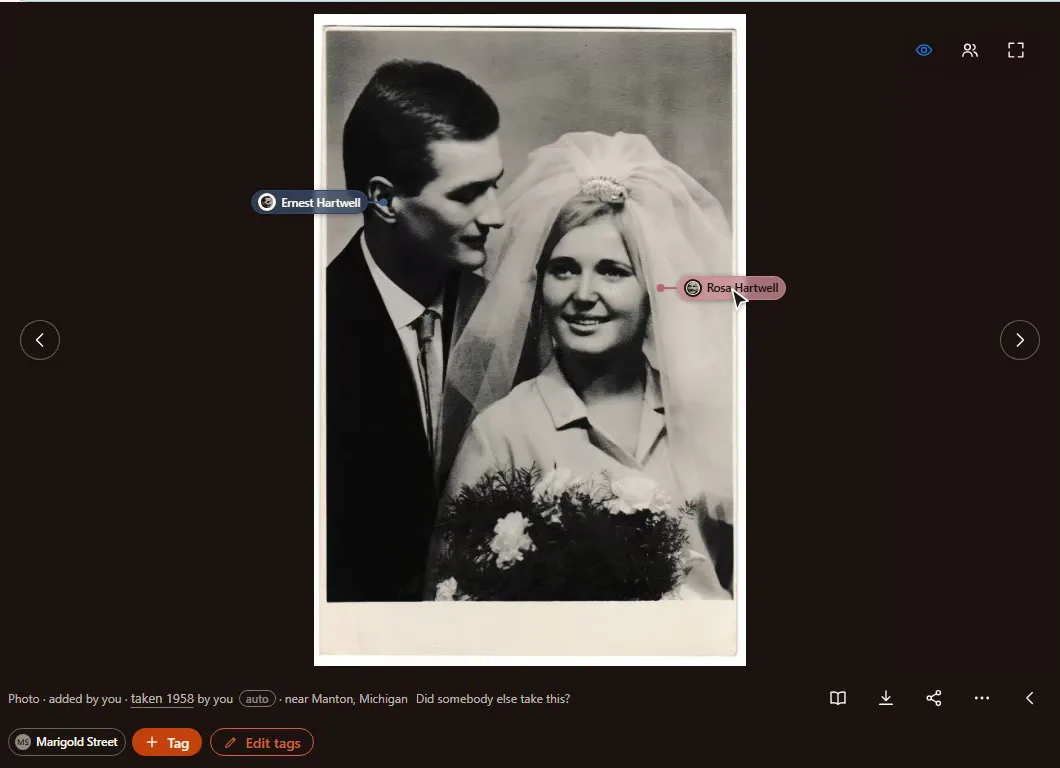Click the wedding photo image

tap(530, 340)
